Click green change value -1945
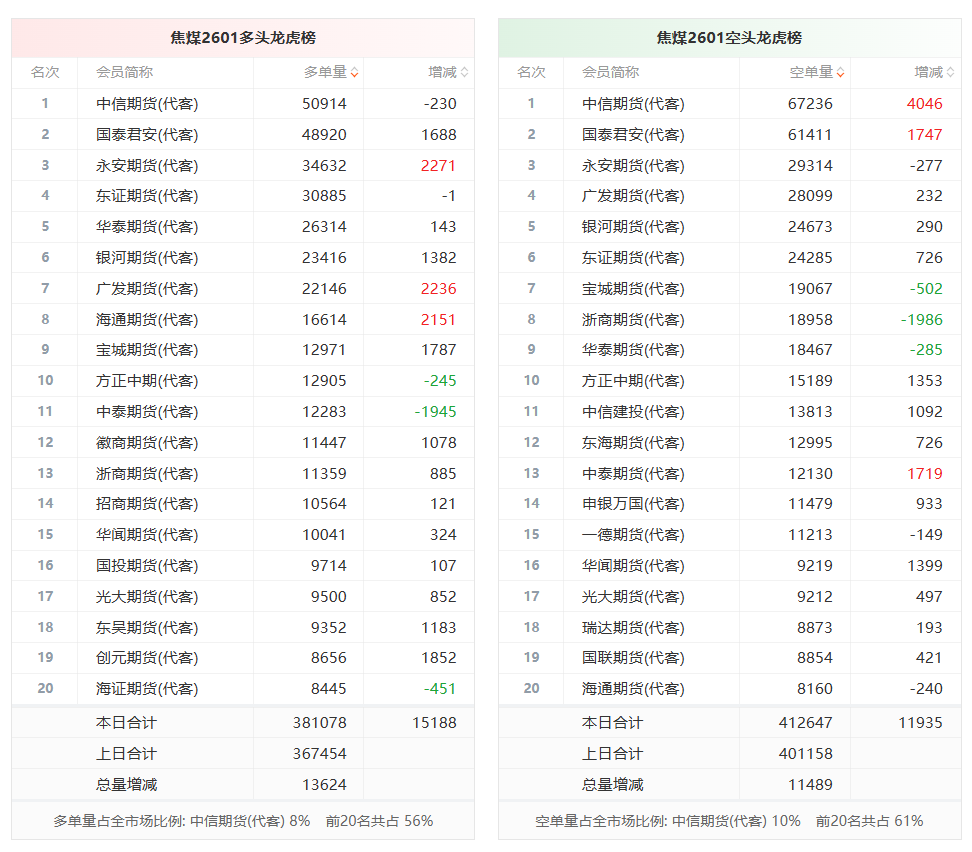 (x=435, y=412)
